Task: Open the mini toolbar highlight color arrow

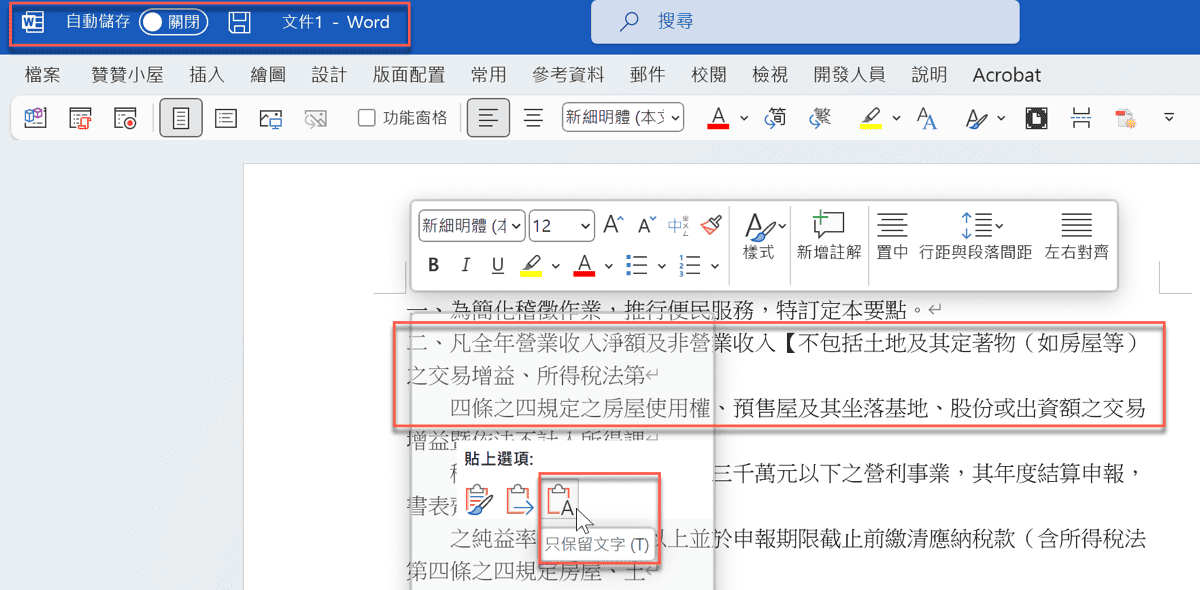Action: (x=555, y=266)
